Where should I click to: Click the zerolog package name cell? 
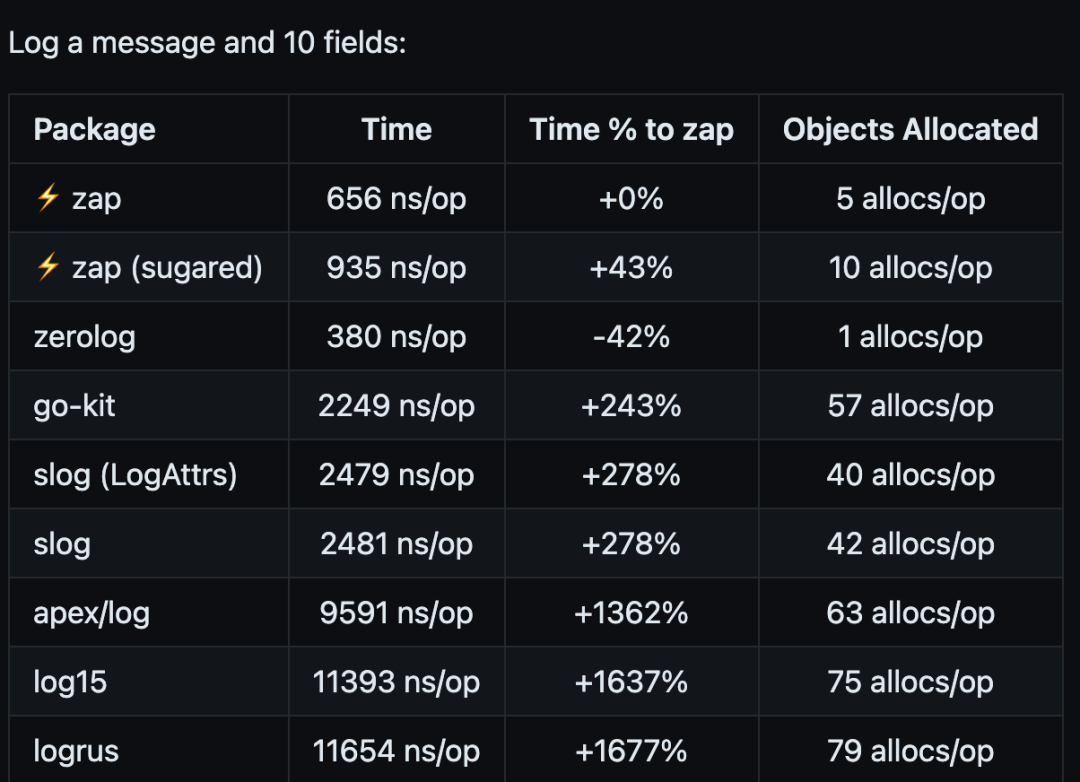[x=84, y=336]
